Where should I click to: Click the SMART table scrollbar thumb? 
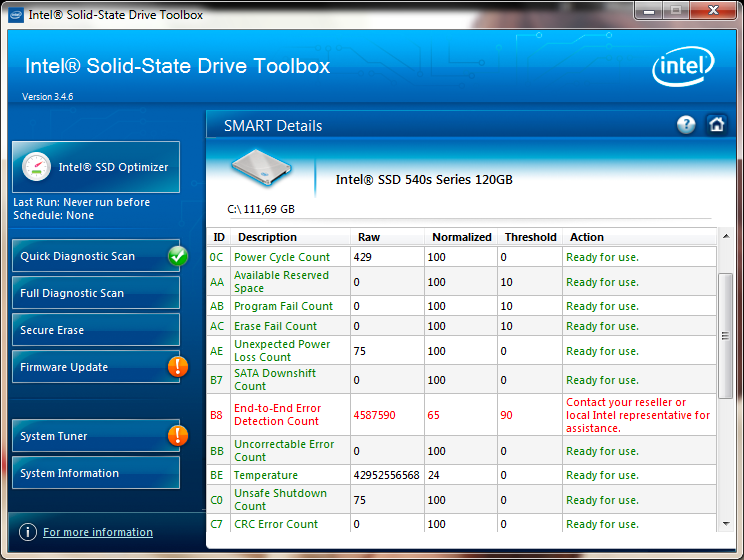coord(725,336)
